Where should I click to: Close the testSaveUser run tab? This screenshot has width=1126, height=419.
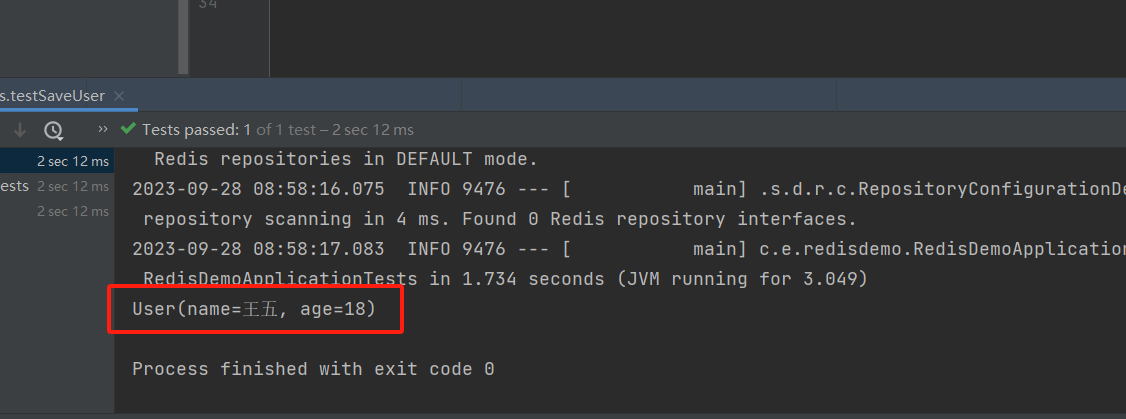pos(119,96)
